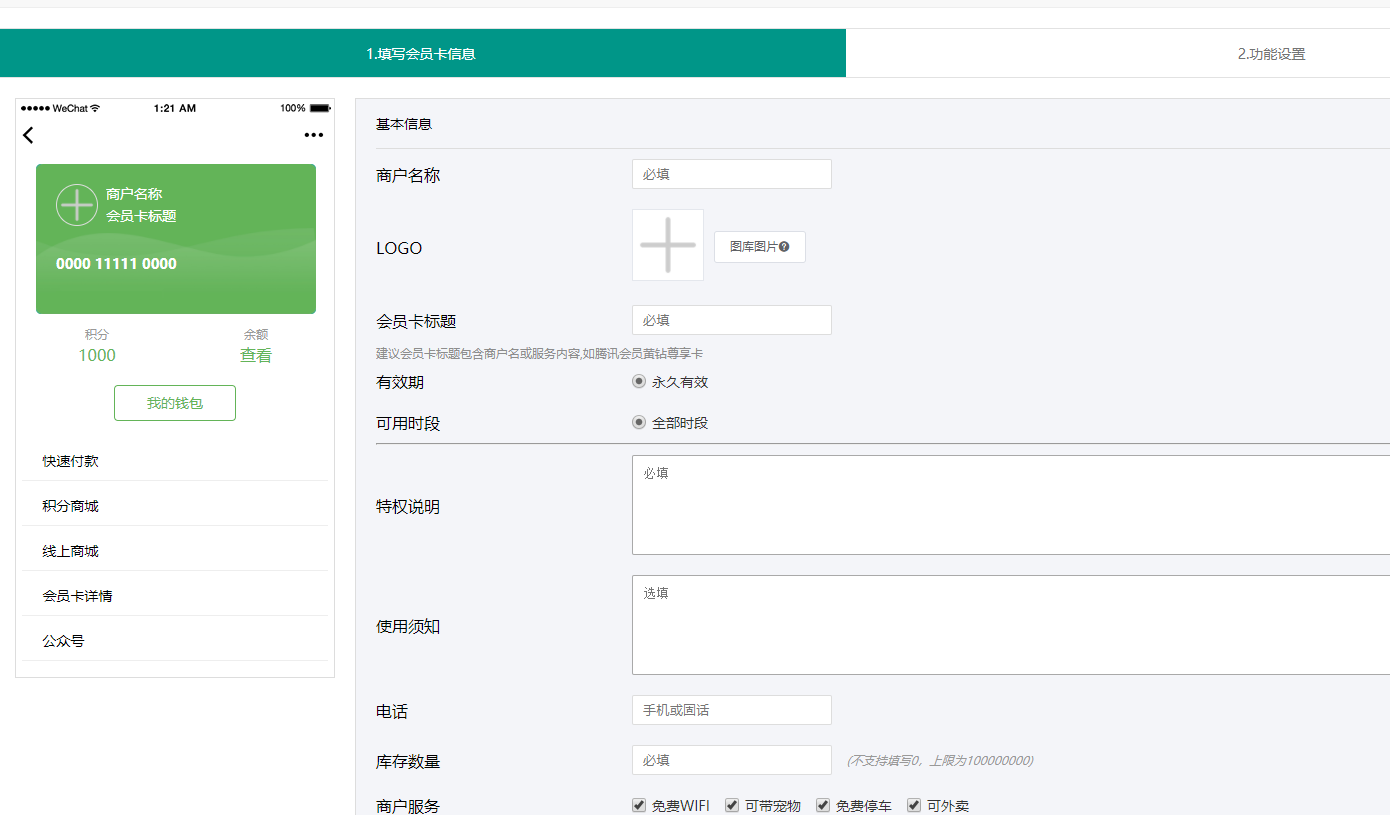Select the 永久有效 radio option
Viewport: 1390px width, 815px height.
(x=639, y=381)
